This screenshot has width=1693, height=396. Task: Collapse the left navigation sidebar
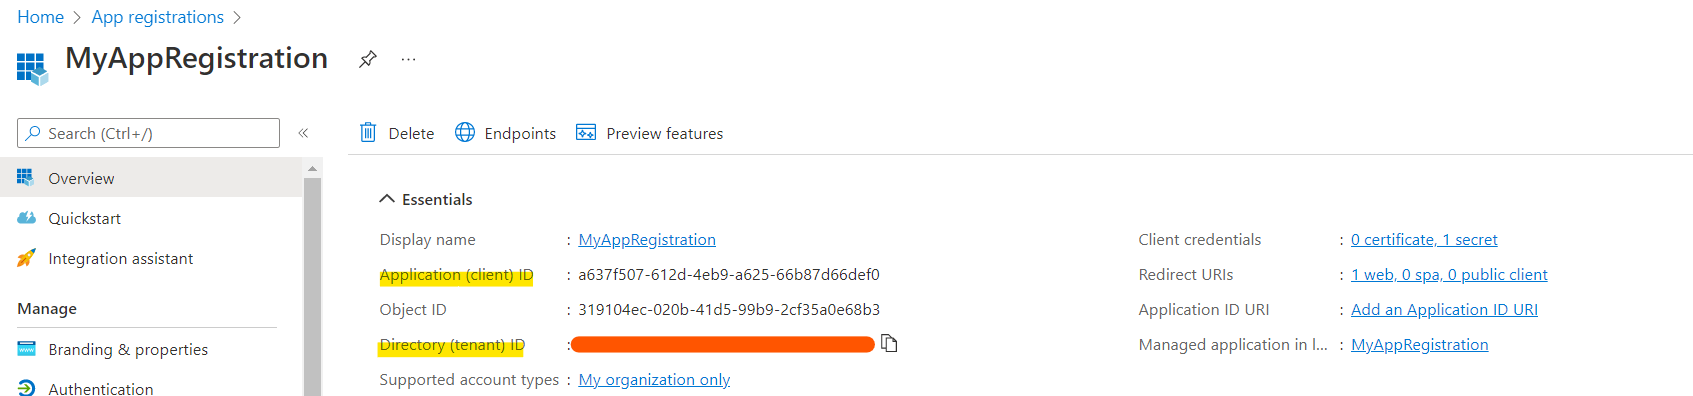click(x=303, y=133)
